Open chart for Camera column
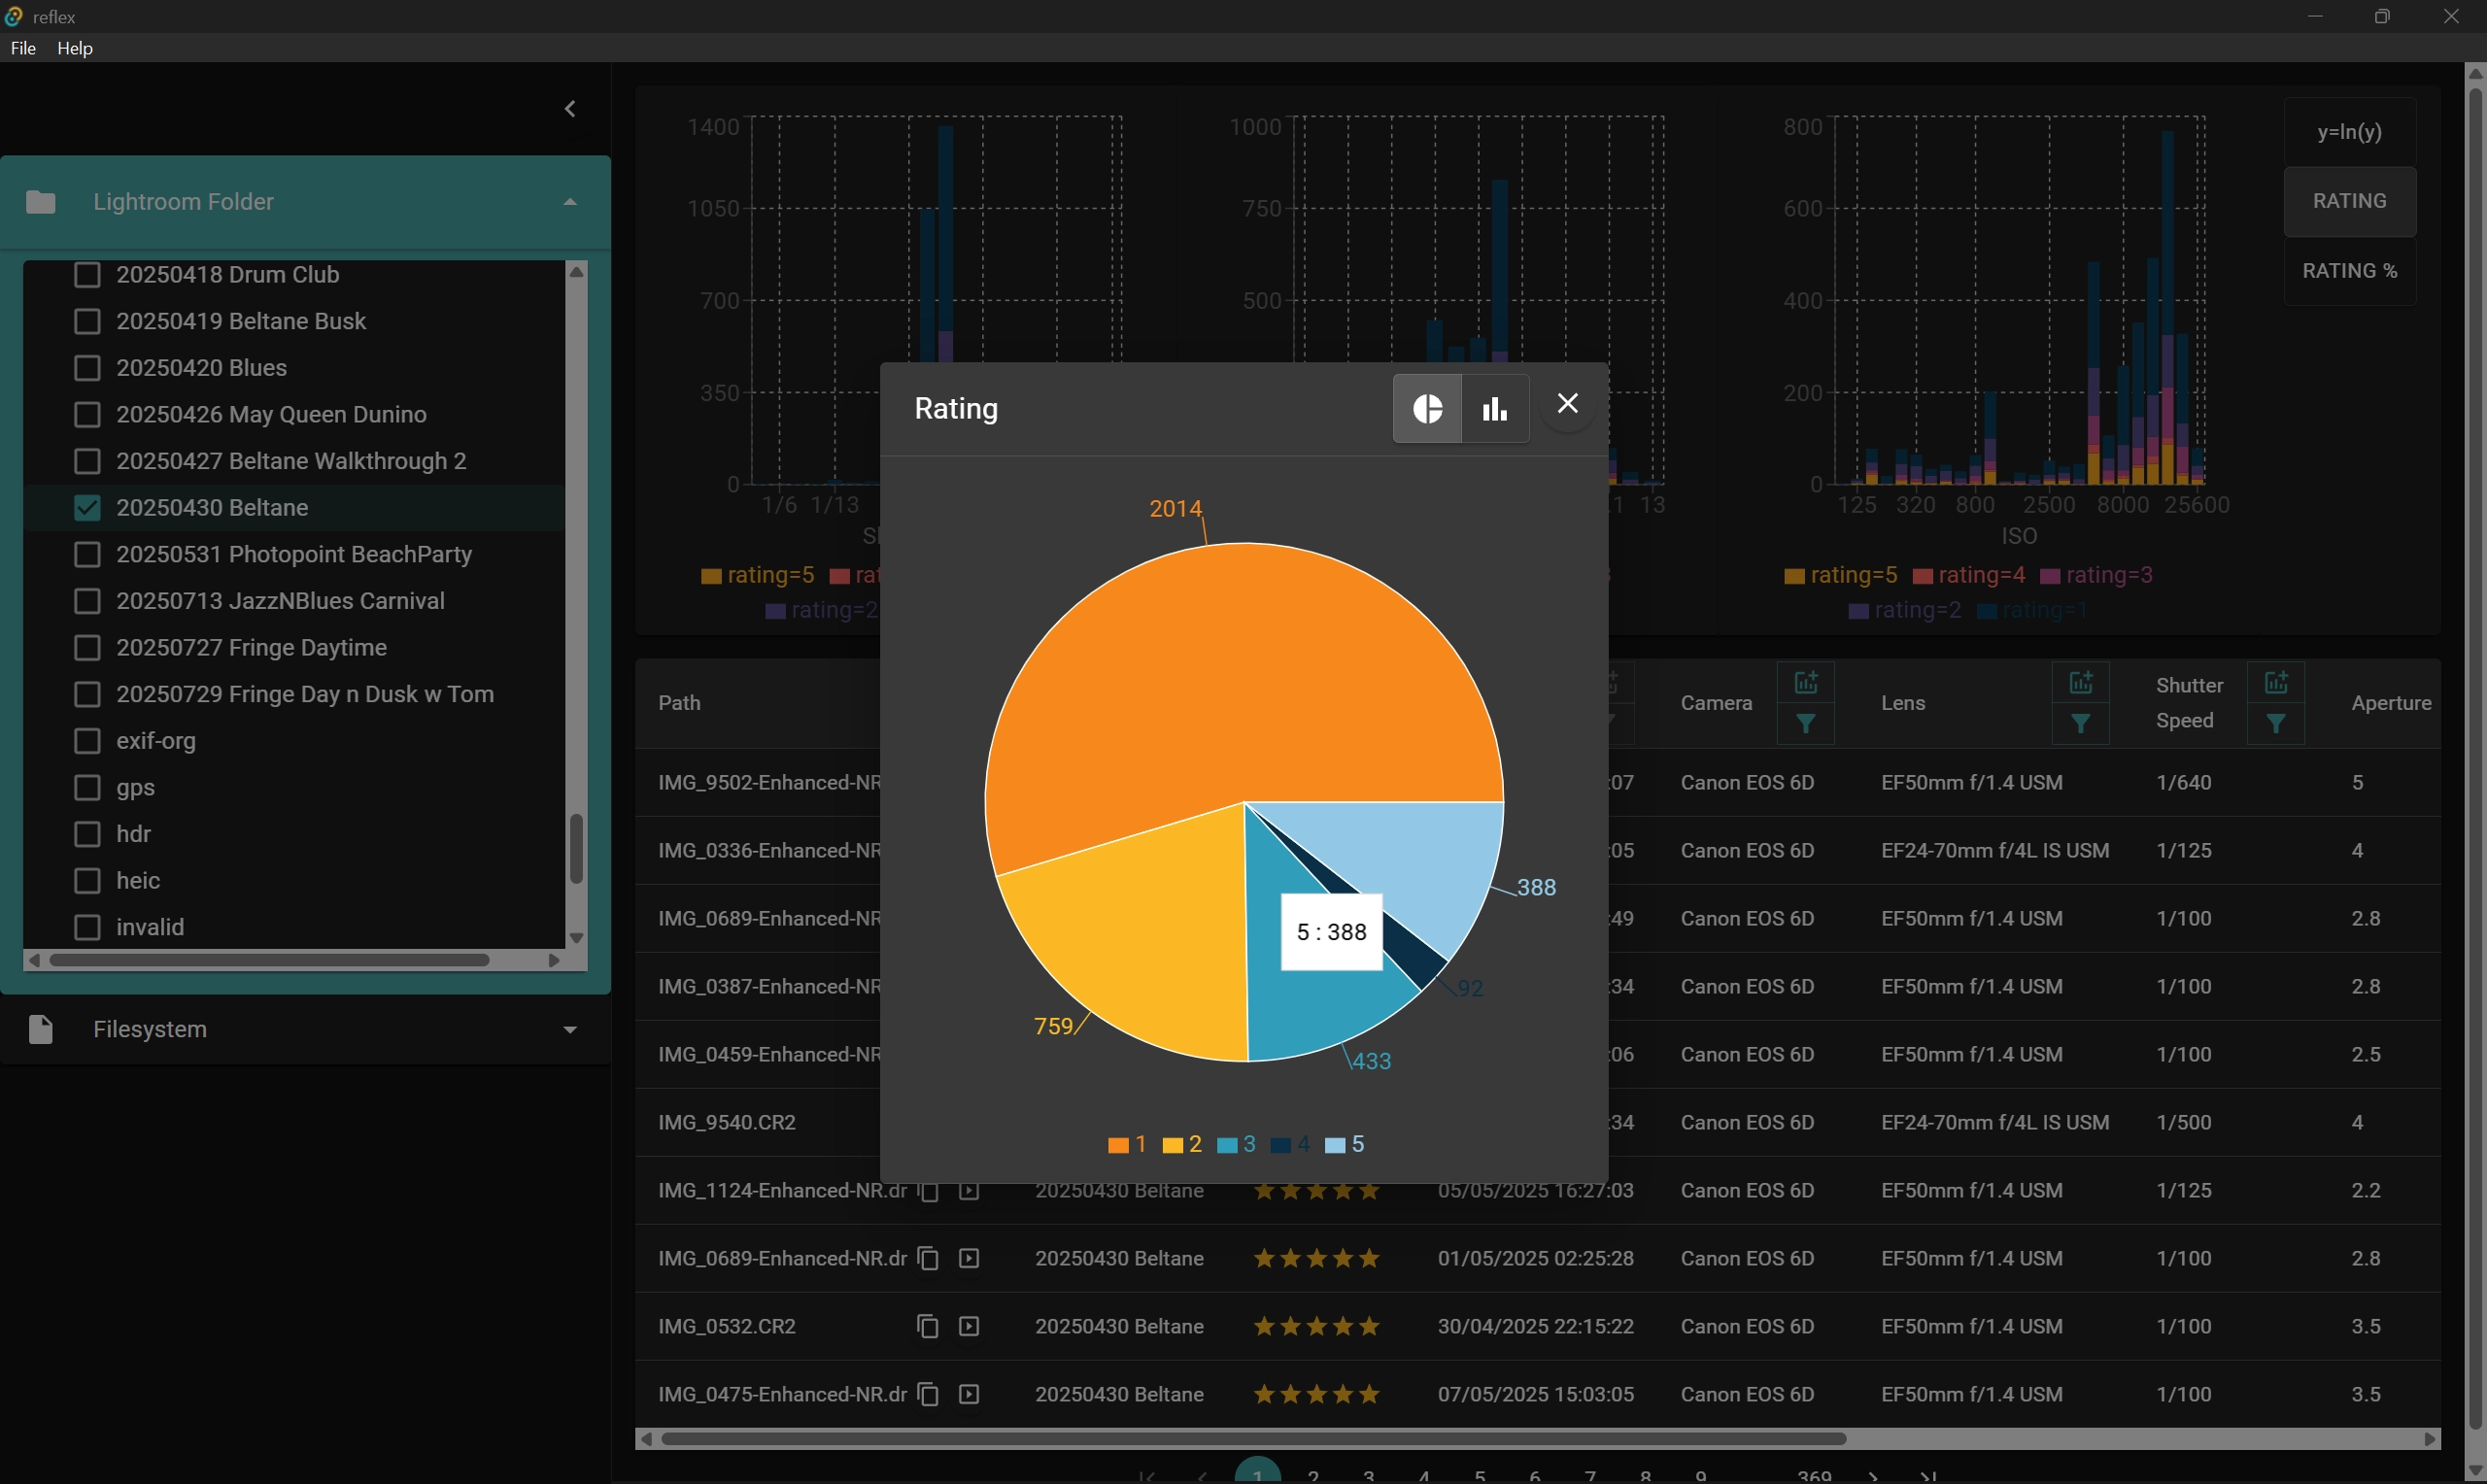The image size is (2487, 1484). point(1805,683)
